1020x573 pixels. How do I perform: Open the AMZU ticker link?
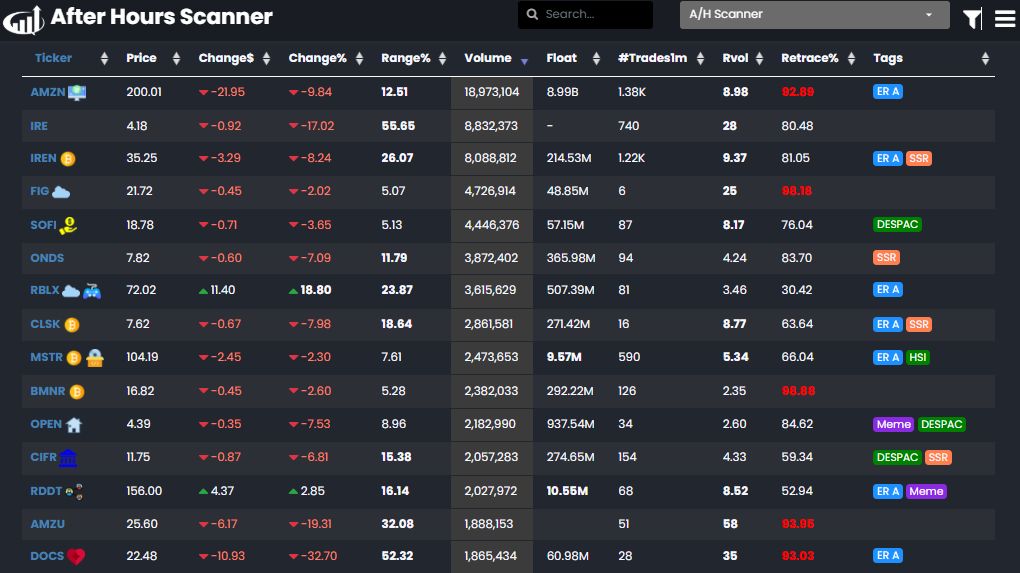tap(47, 524)
